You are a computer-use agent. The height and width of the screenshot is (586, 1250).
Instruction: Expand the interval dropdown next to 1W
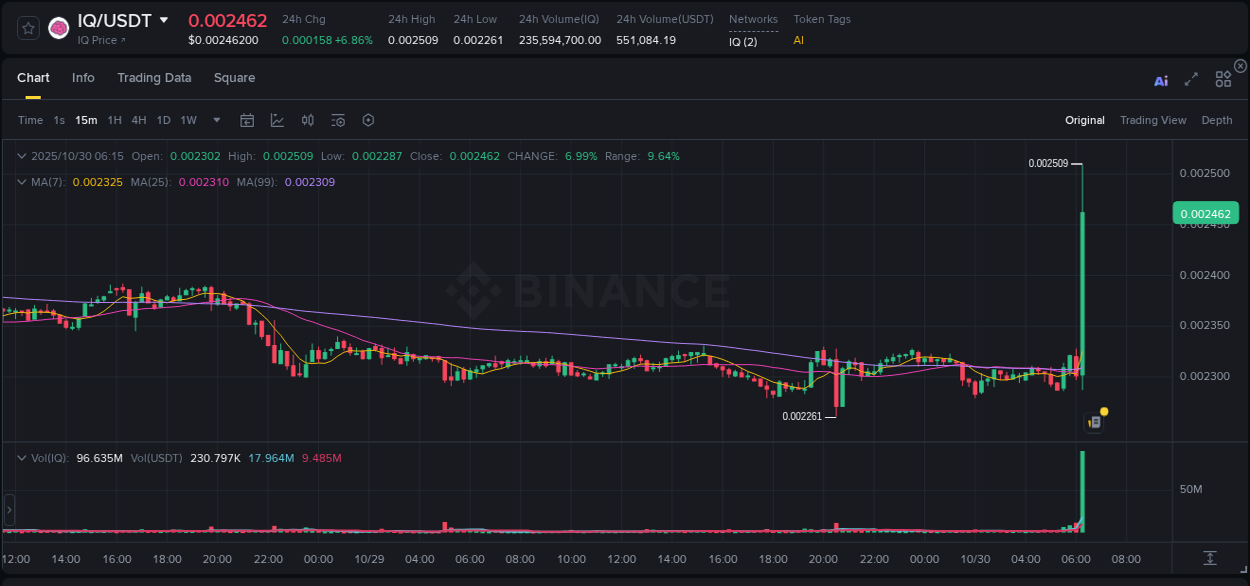[215, 120]
